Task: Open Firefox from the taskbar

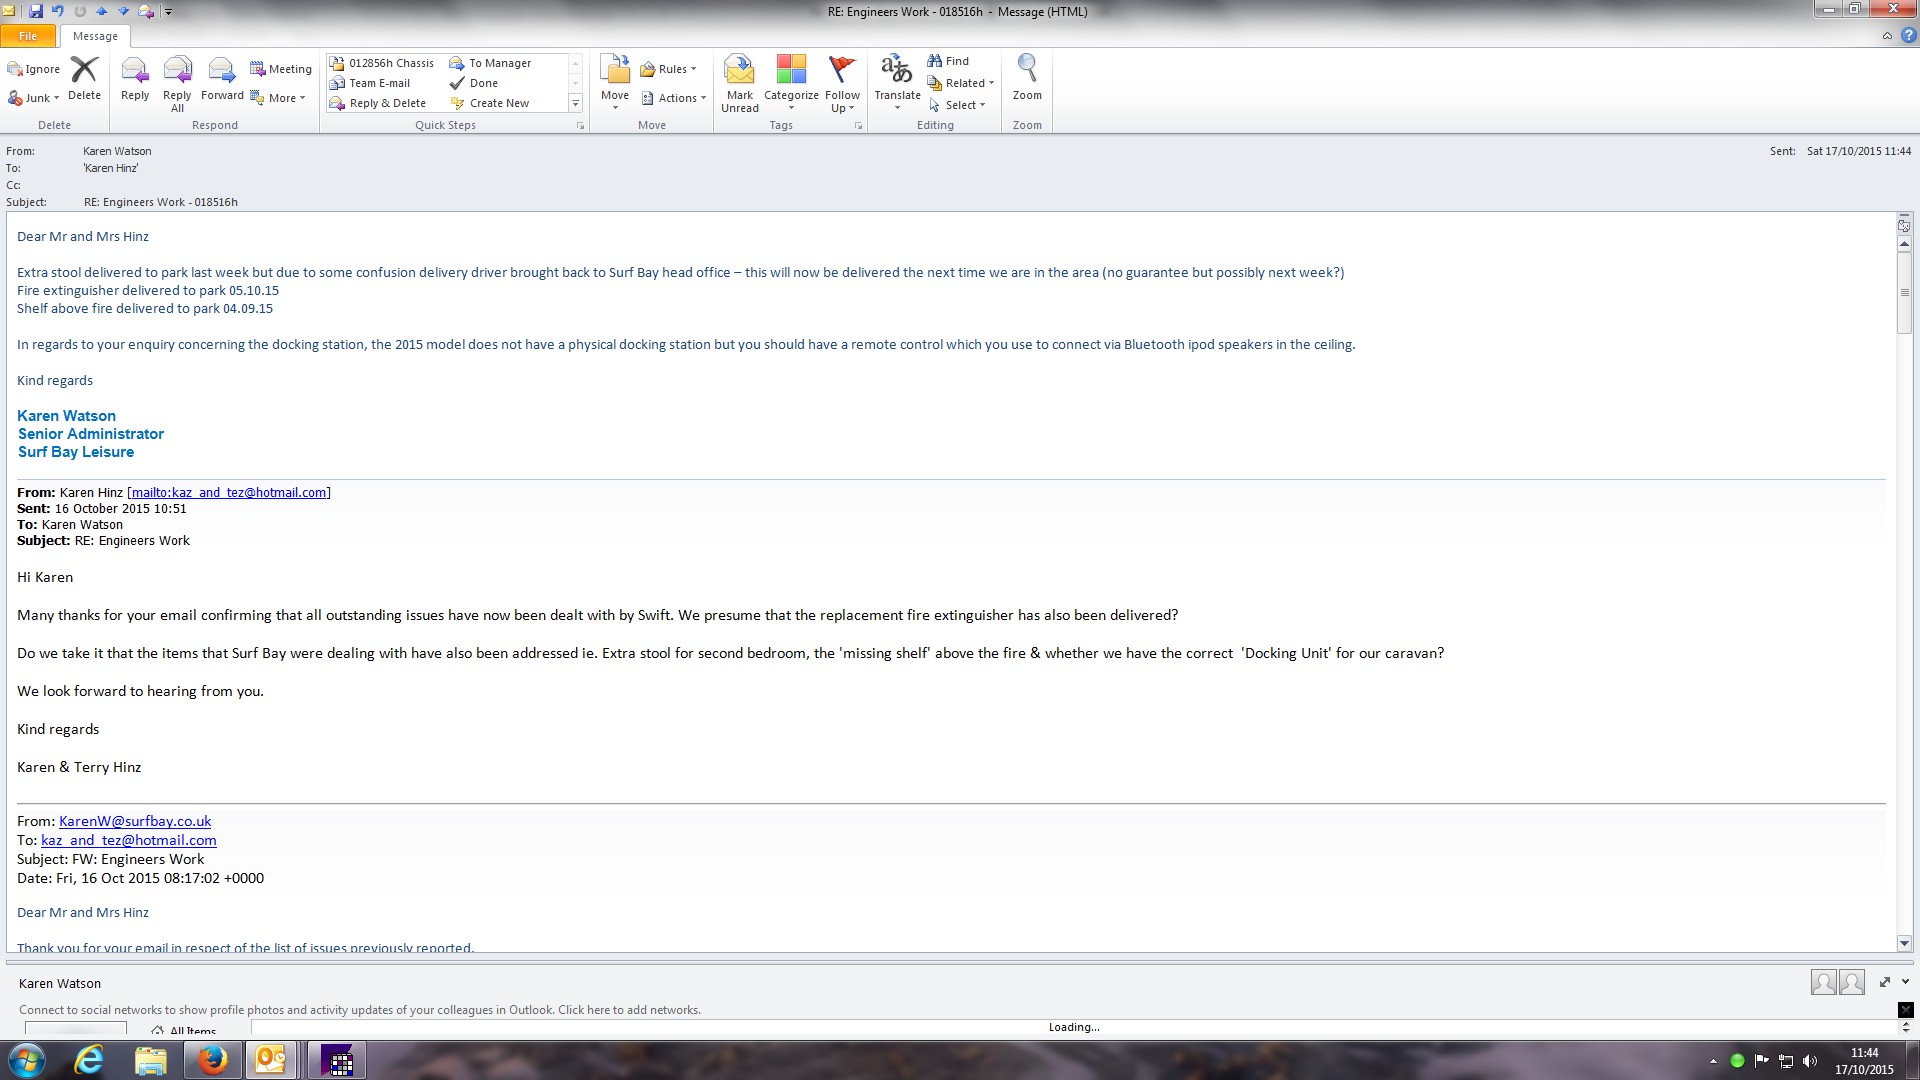Action: tap(212, 1059)
